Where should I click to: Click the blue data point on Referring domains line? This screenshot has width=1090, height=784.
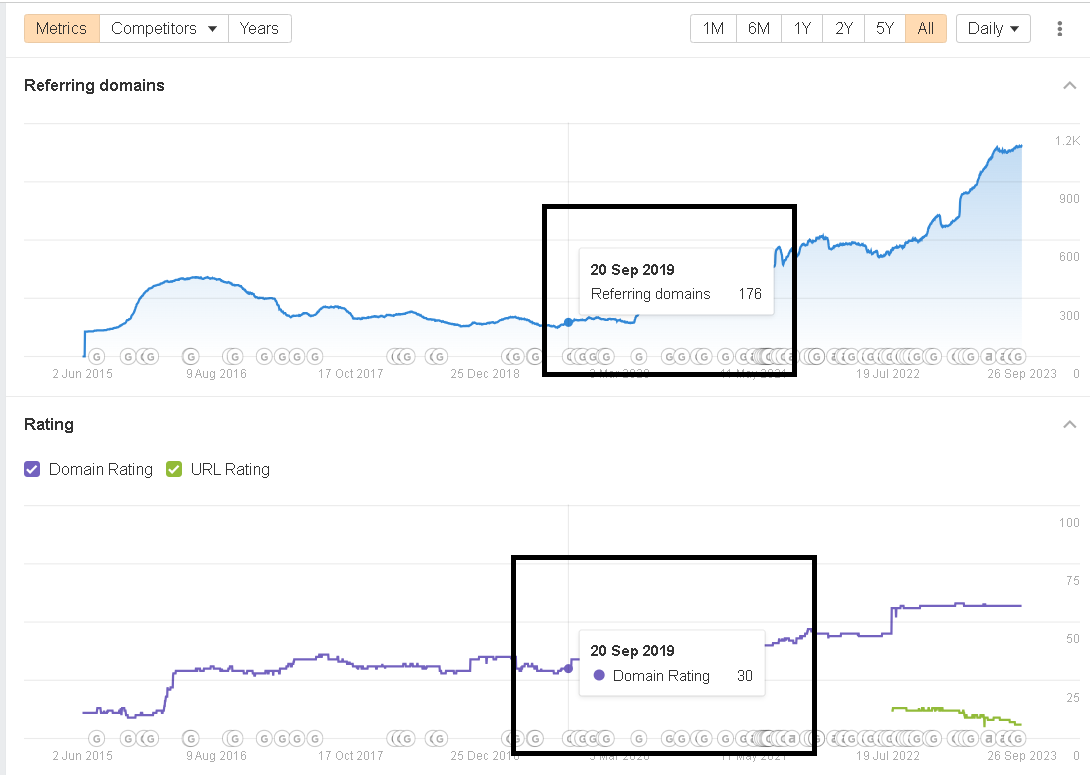[569, 322]
